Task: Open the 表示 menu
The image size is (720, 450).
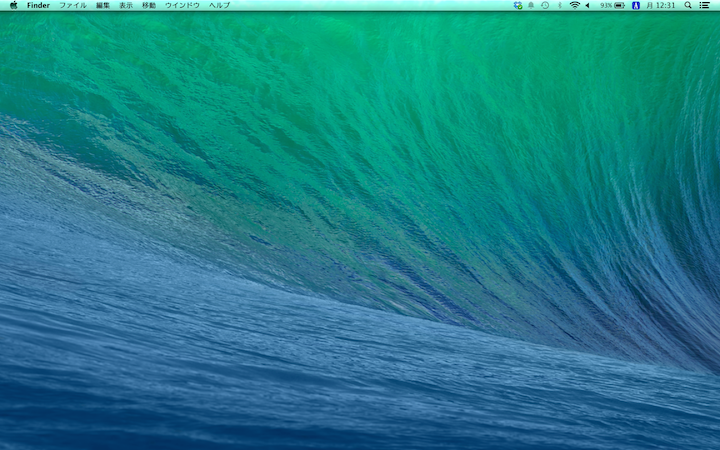Action: point(126,5)
